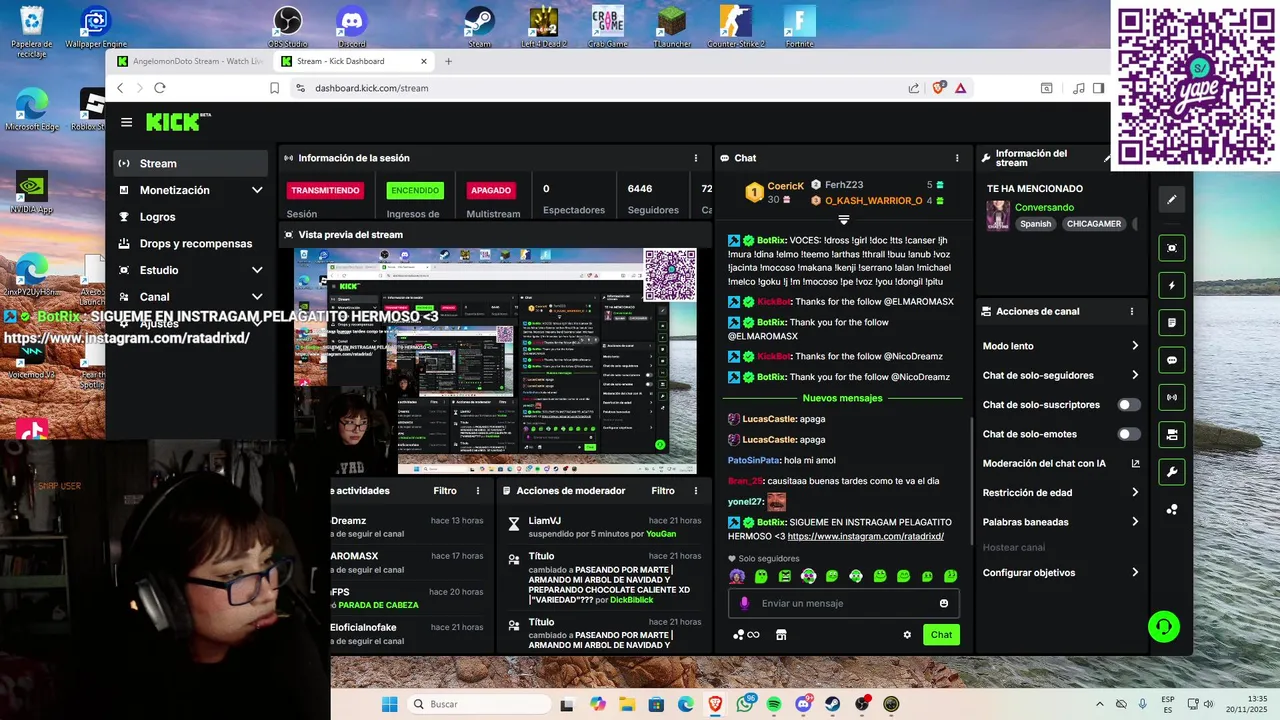
Task: Select Stream in the sidebar
Action: [x=190, y=163]
